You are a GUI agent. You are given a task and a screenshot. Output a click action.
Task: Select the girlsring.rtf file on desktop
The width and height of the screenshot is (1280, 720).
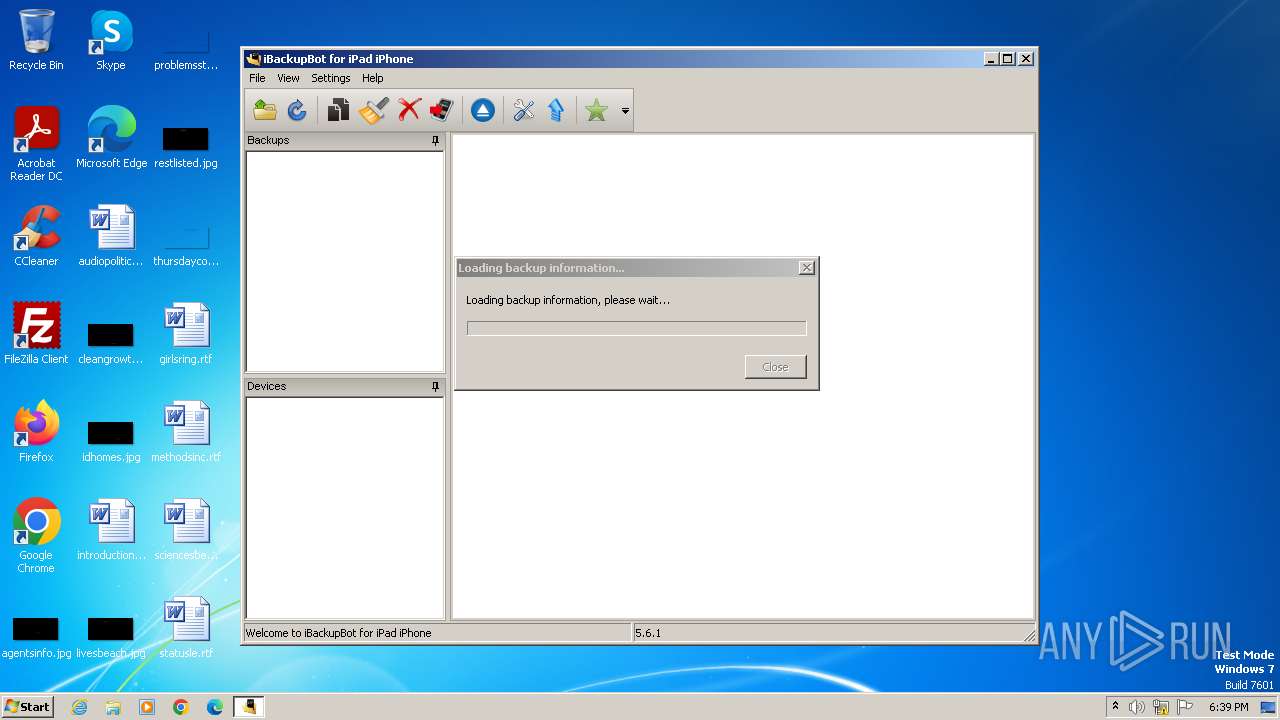point(186,334)
